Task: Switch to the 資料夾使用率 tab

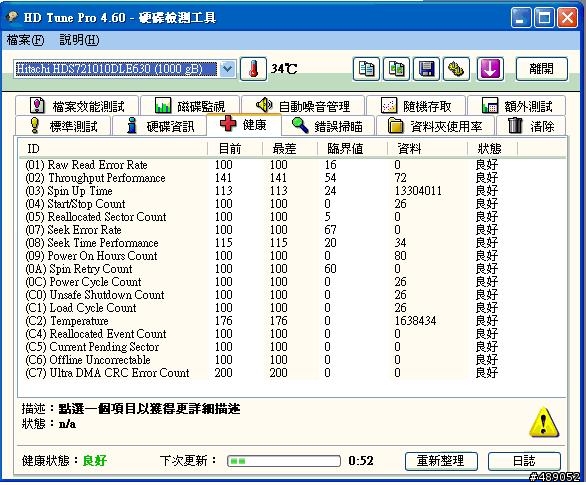Action: [435, 126]
